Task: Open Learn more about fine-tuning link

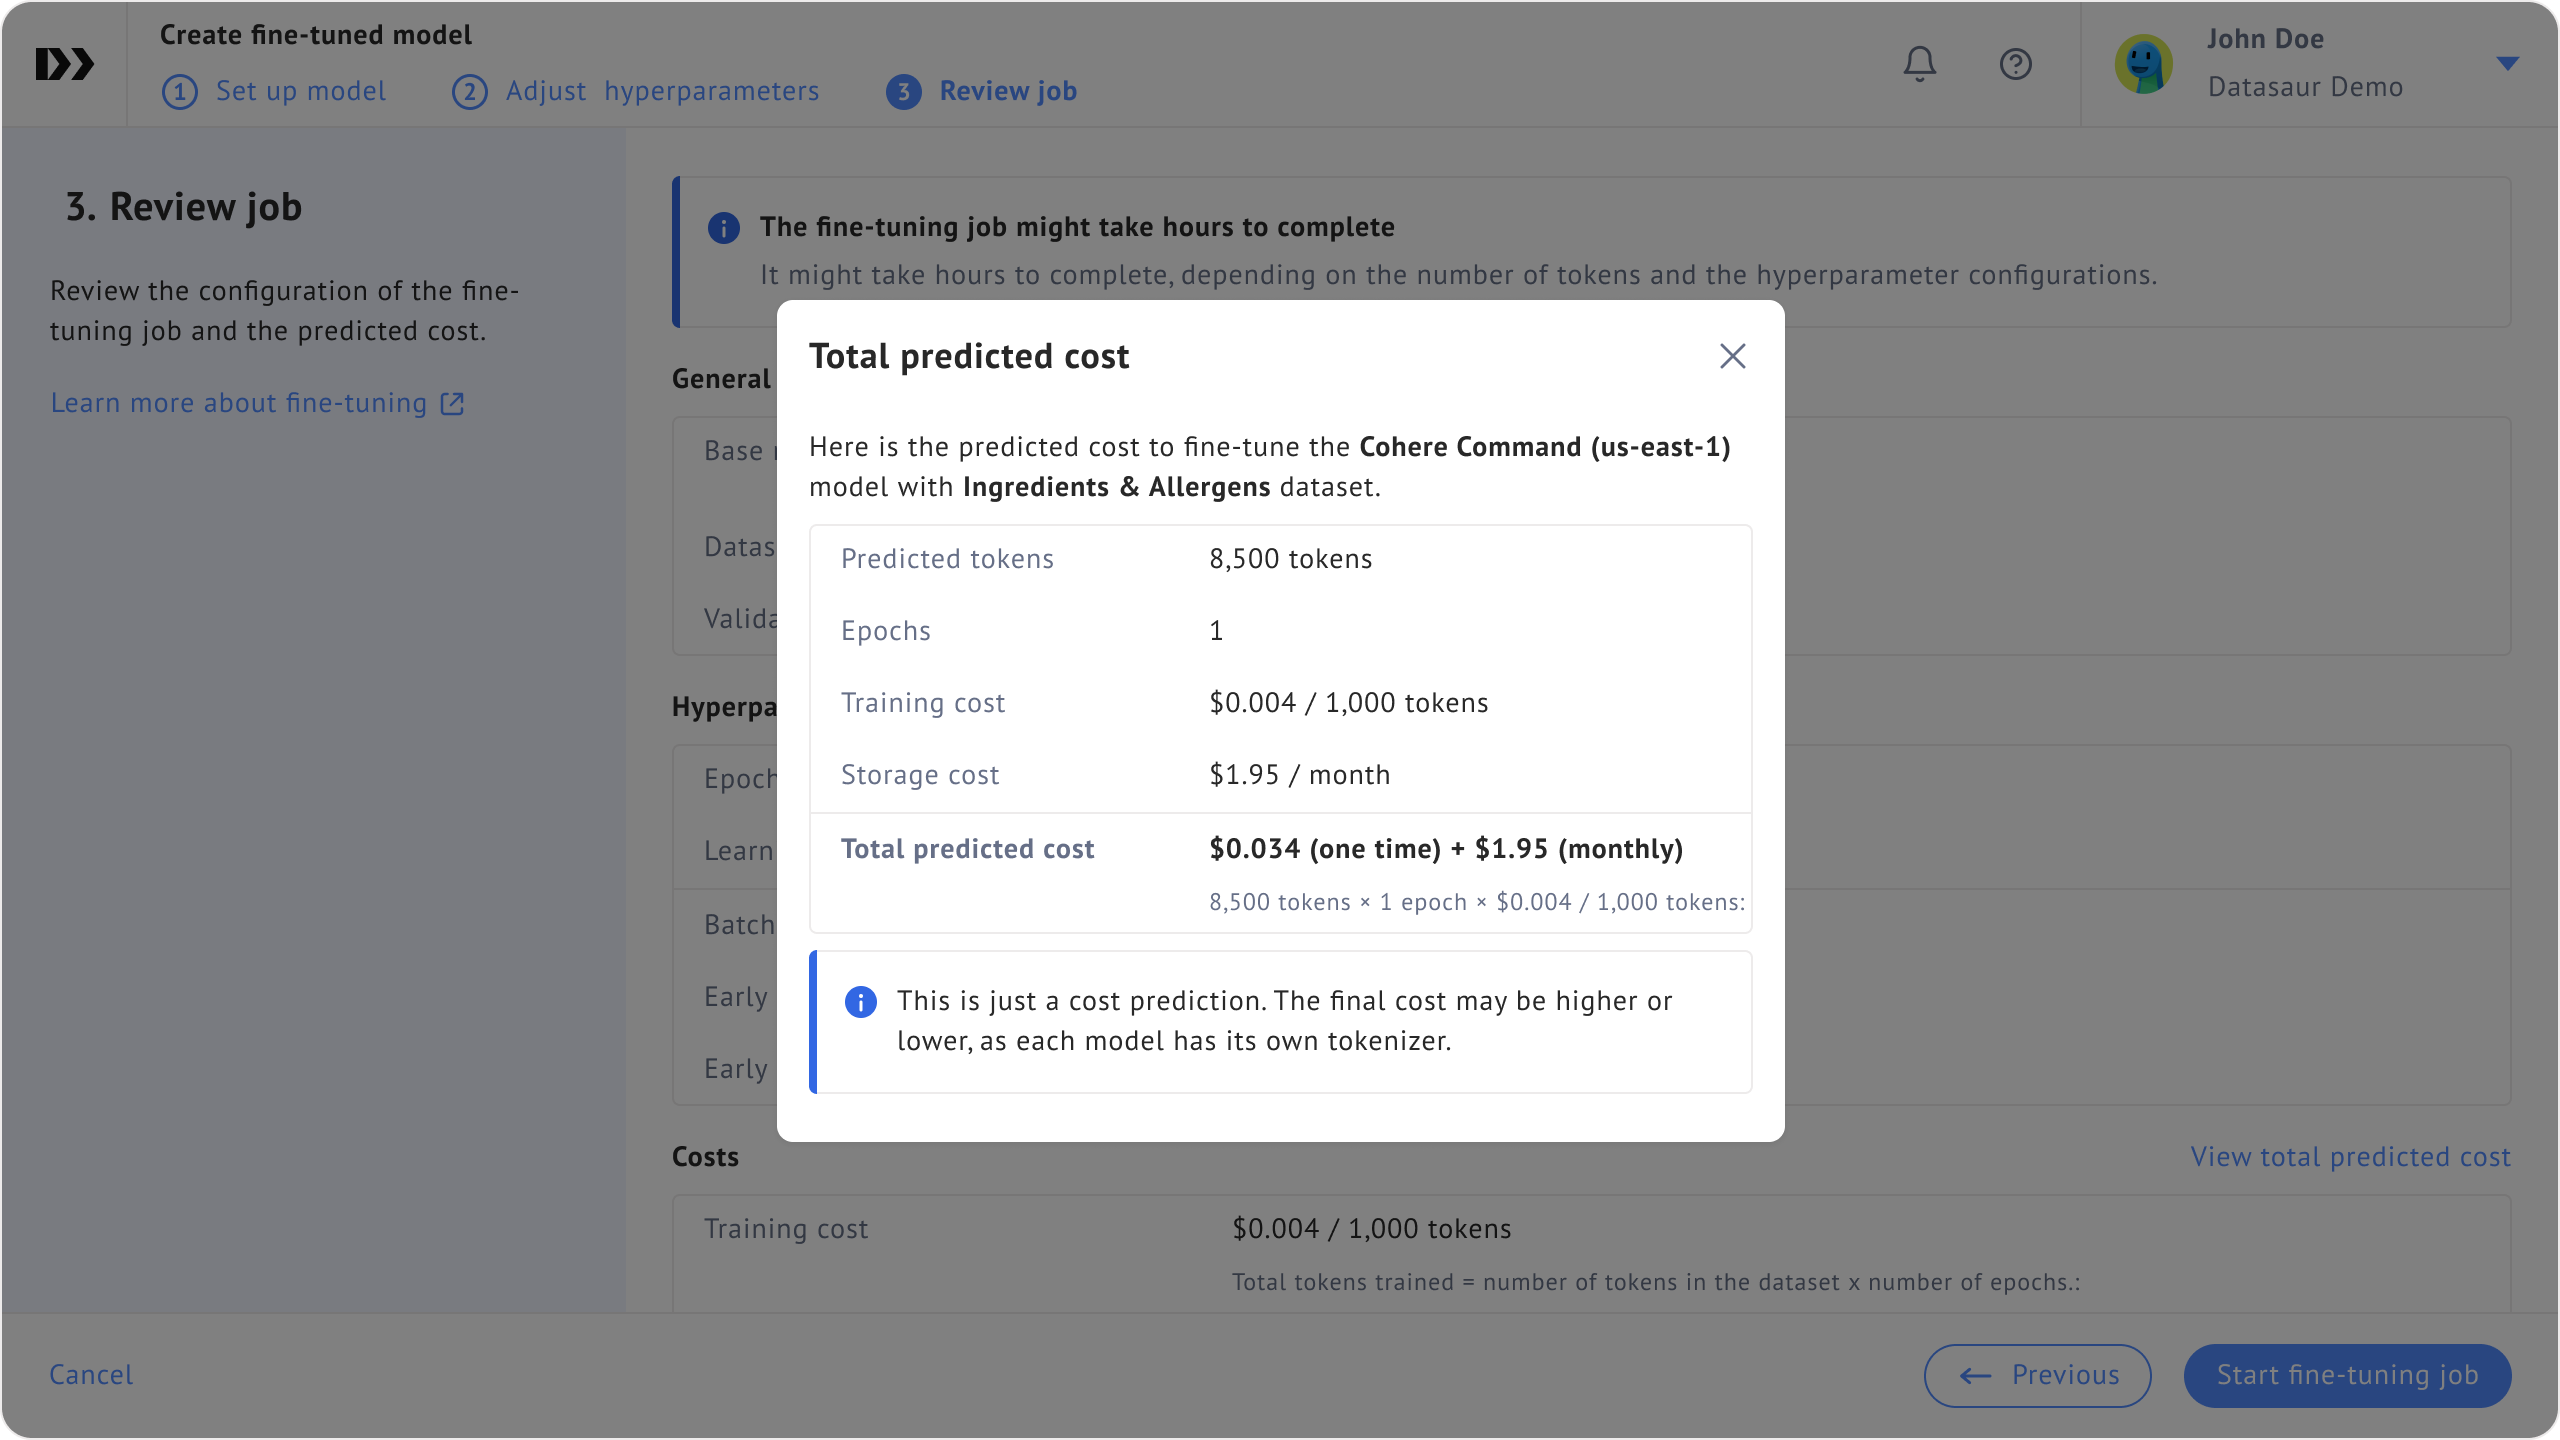Action: (239, 403)
